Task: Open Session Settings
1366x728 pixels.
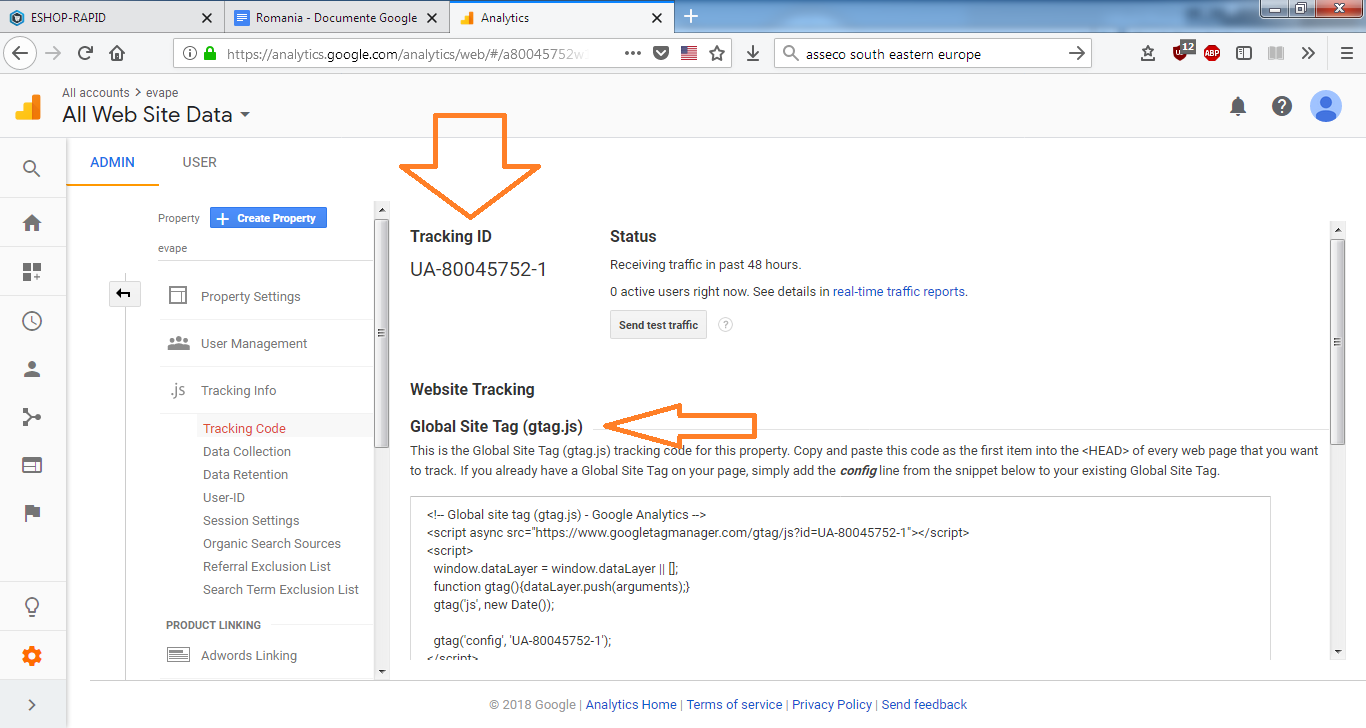Action: (251, 520)
